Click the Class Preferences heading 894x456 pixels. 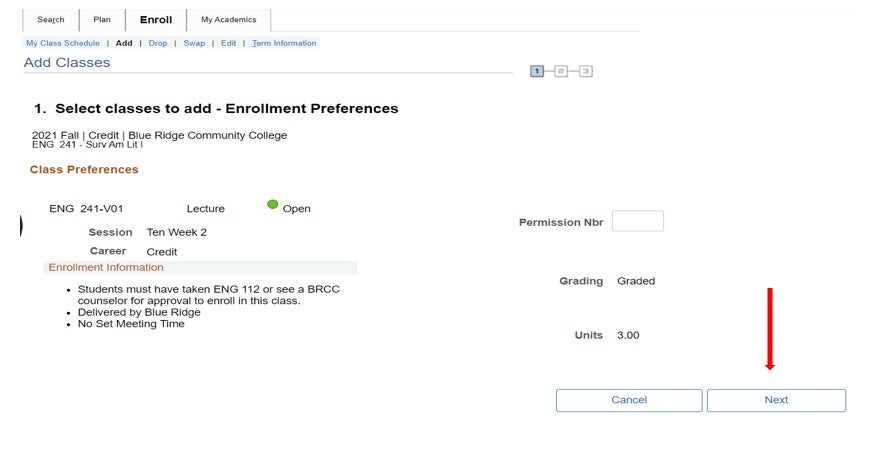[x=84, y=170]
